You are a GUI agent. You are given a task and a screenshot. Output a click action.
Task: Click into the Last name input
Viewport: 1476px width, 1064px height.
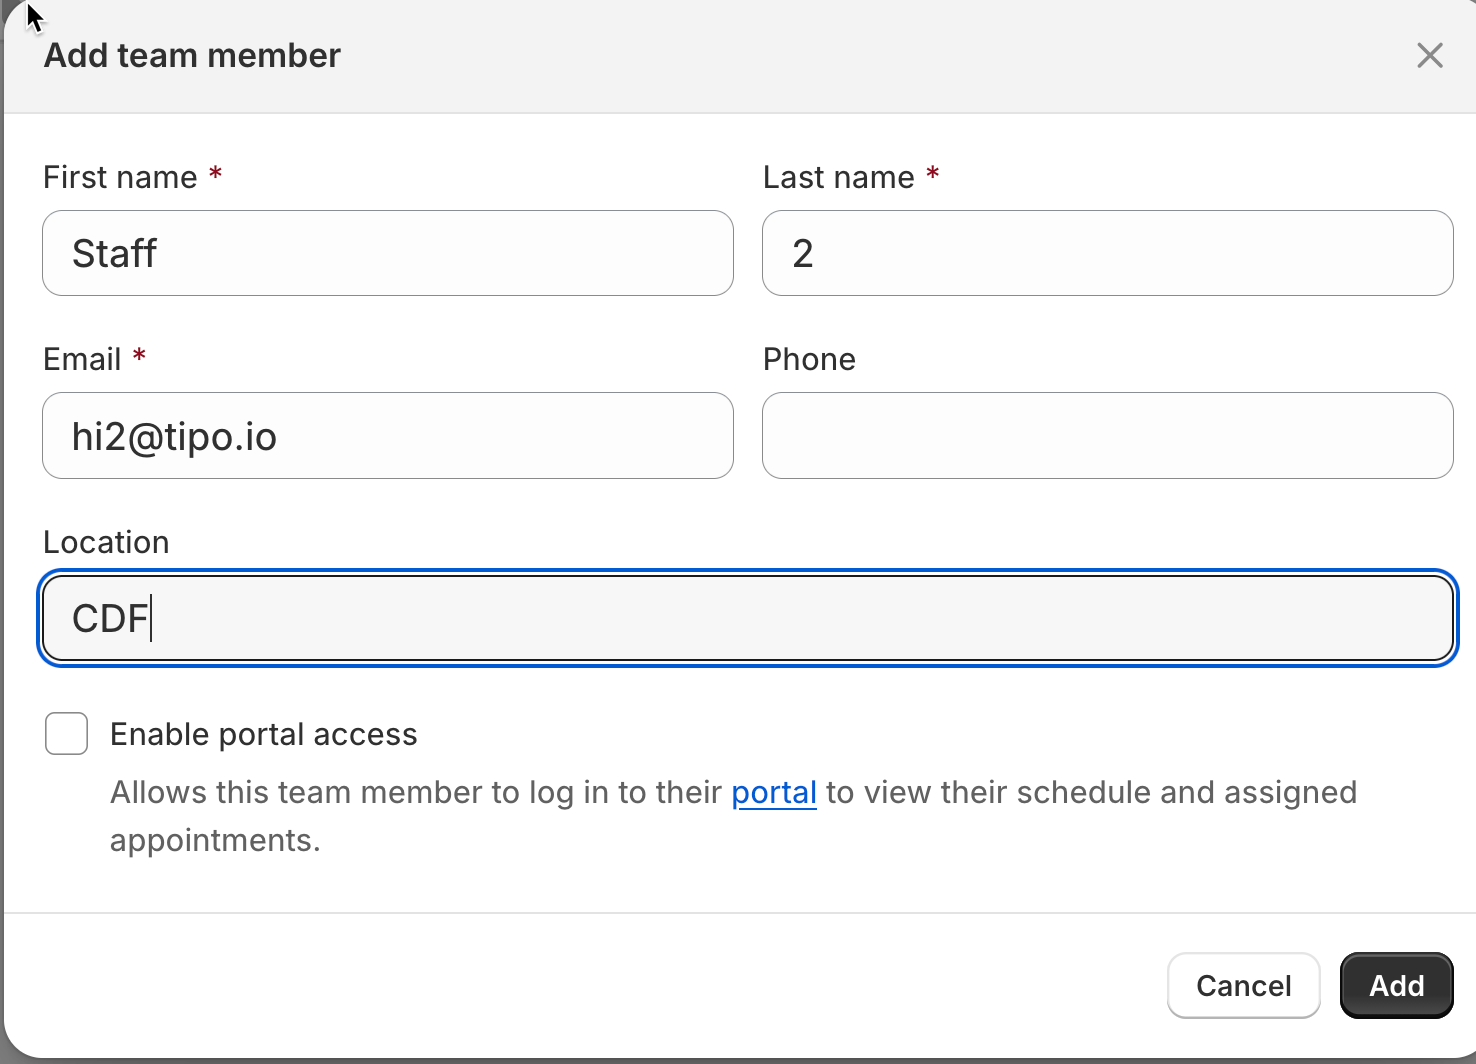point(1107,254)
